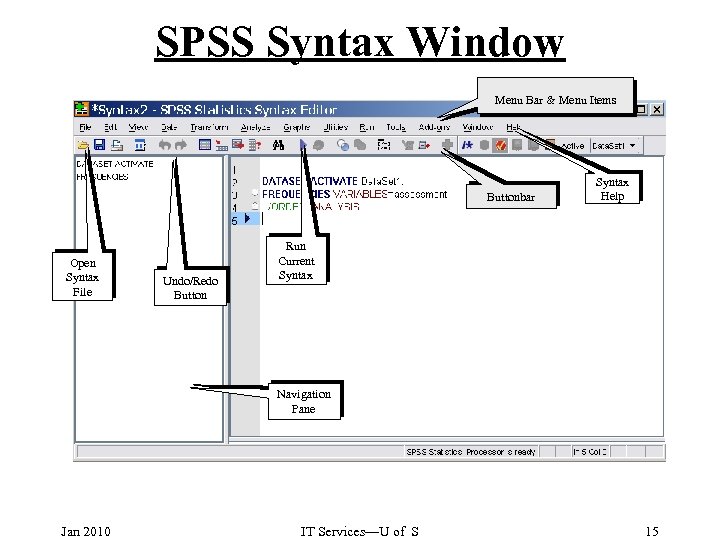Screen dimensions: 720x540
Task: Click the FREQUENCIES VARIABLES syntax line
Action: coord(354,194)
